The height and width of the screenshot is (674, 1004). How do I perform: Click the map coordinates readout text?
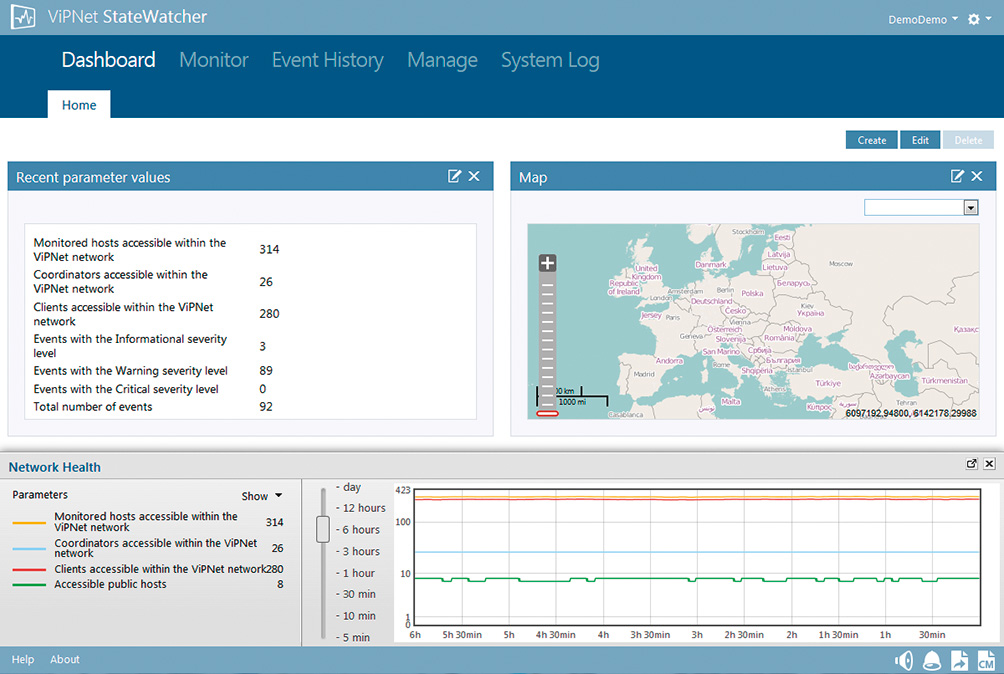tap(911, 413)
